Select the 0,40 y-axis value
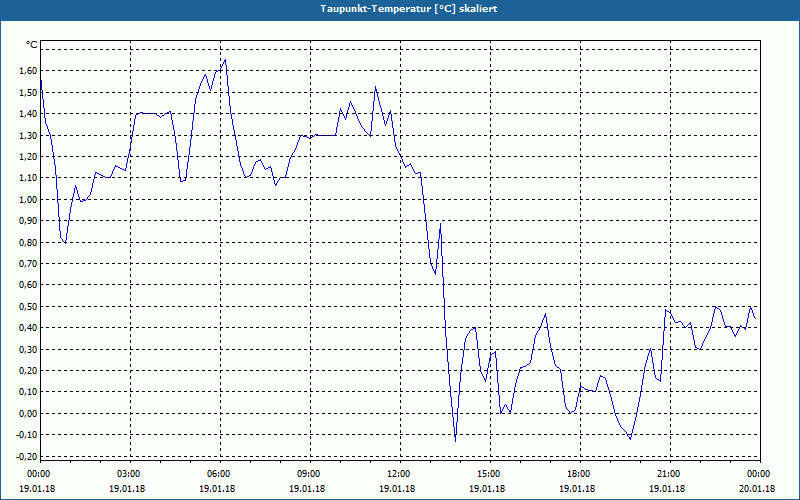Viewport: 800px width, 500px height. (x=29, y=328)
